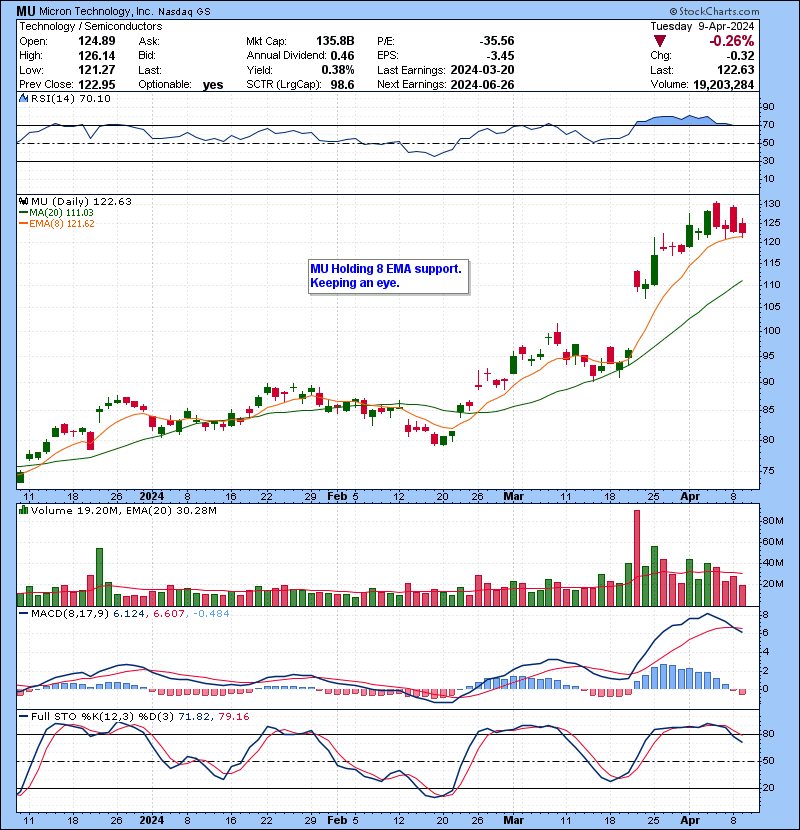Click the Volume 19.20M, EMA(20) 30.28M label
The height and width of the screenshot is (830, 800).
click(123, 510)
